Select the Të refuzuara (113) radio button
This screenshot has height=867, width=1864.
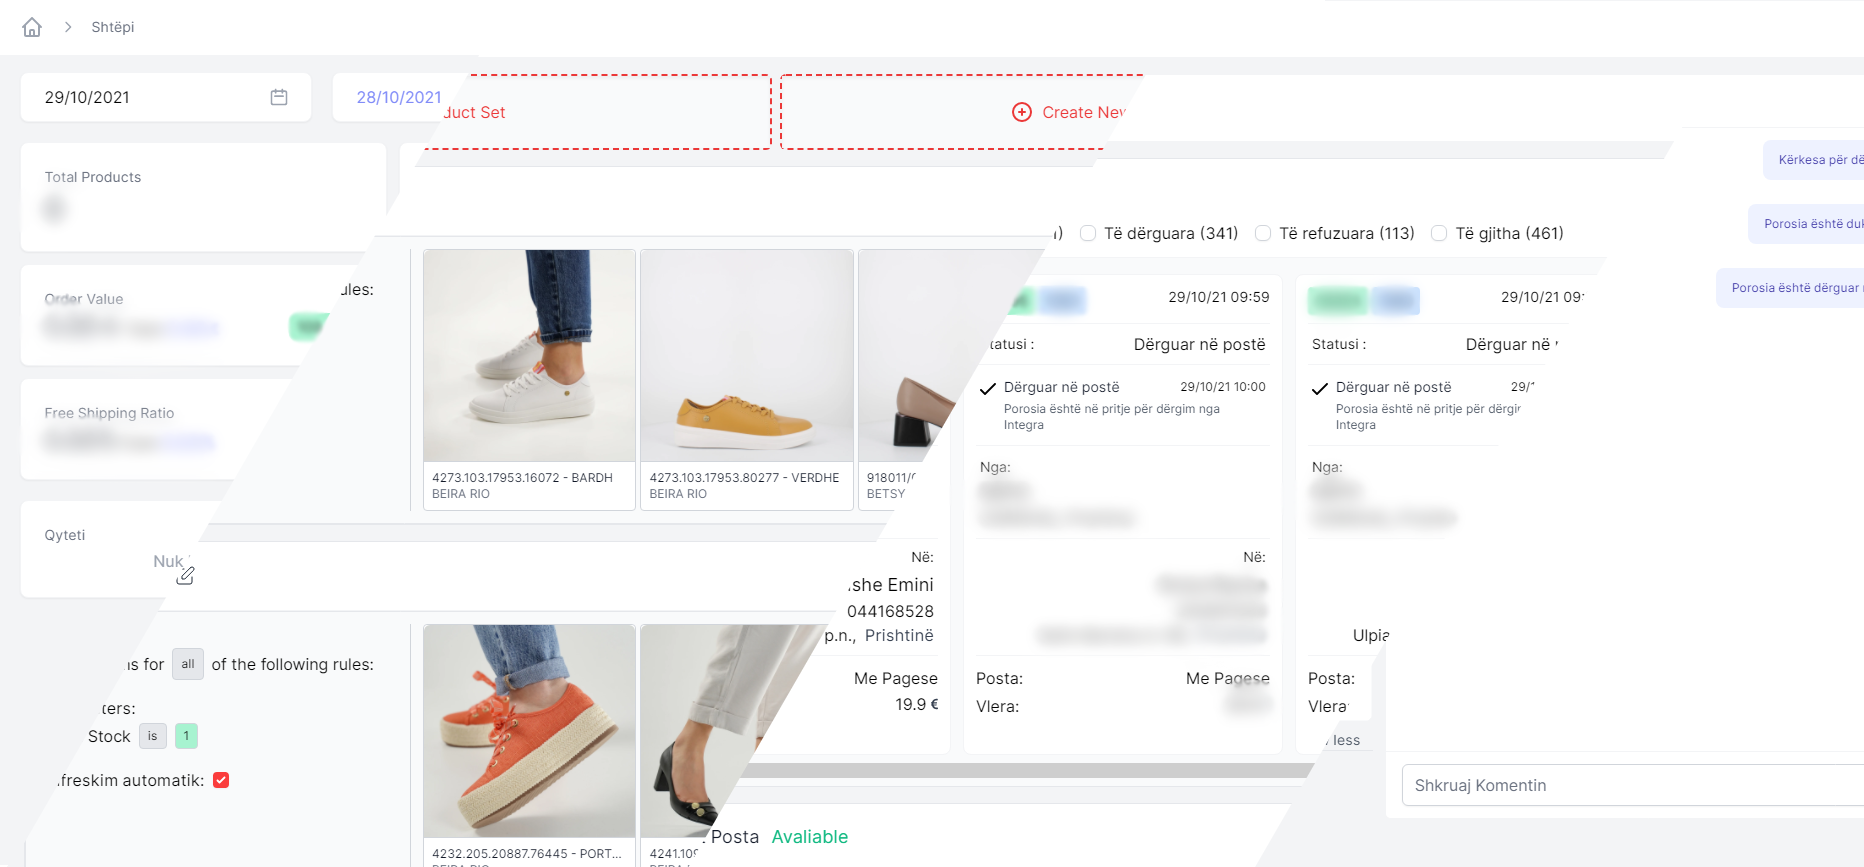1263,233
